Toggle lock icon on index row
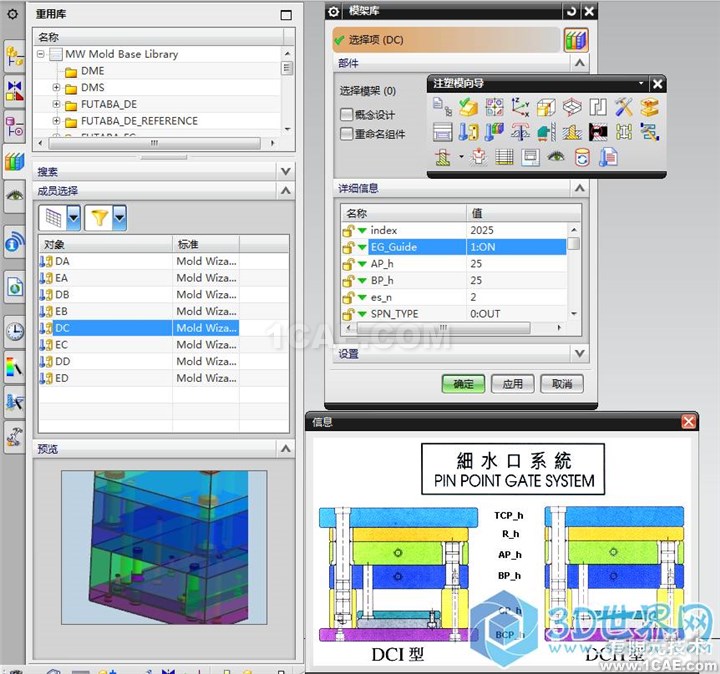Screen dimensions: 720x674 click(x=349, y=230)
